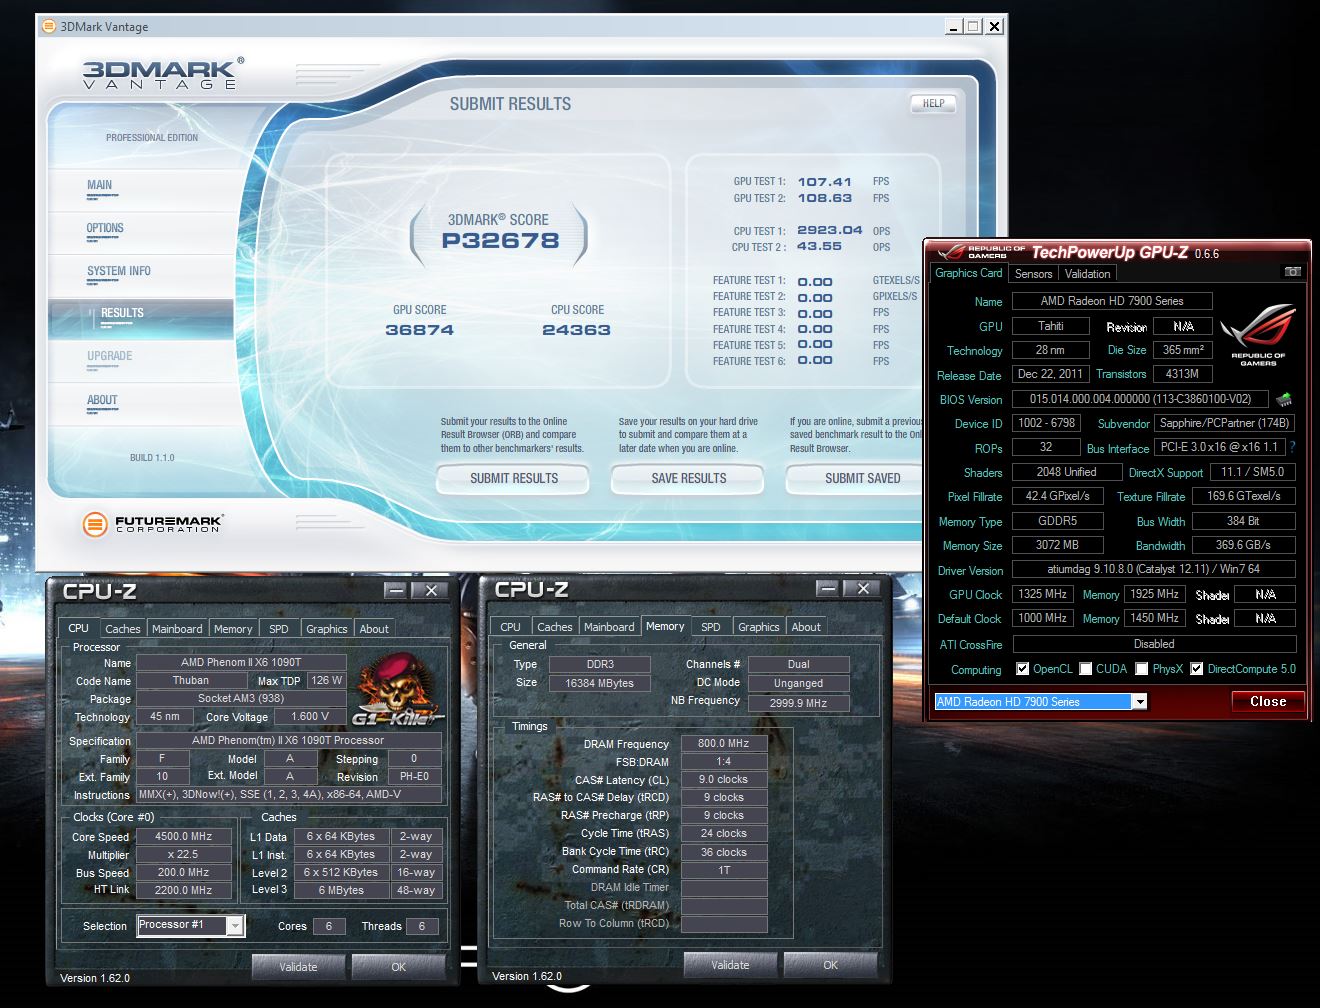Minimize the CPU-Z processor window

396,590
